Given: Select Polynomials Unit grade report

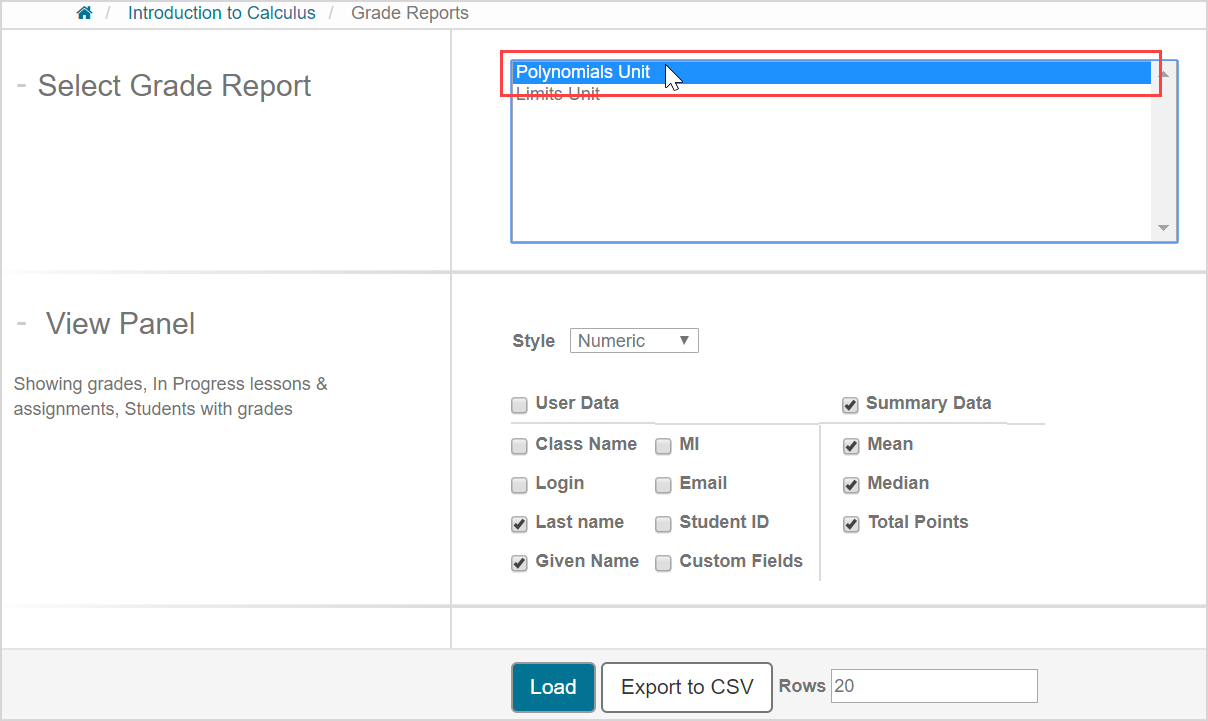Looking at the screenshot, I should 583,72.
